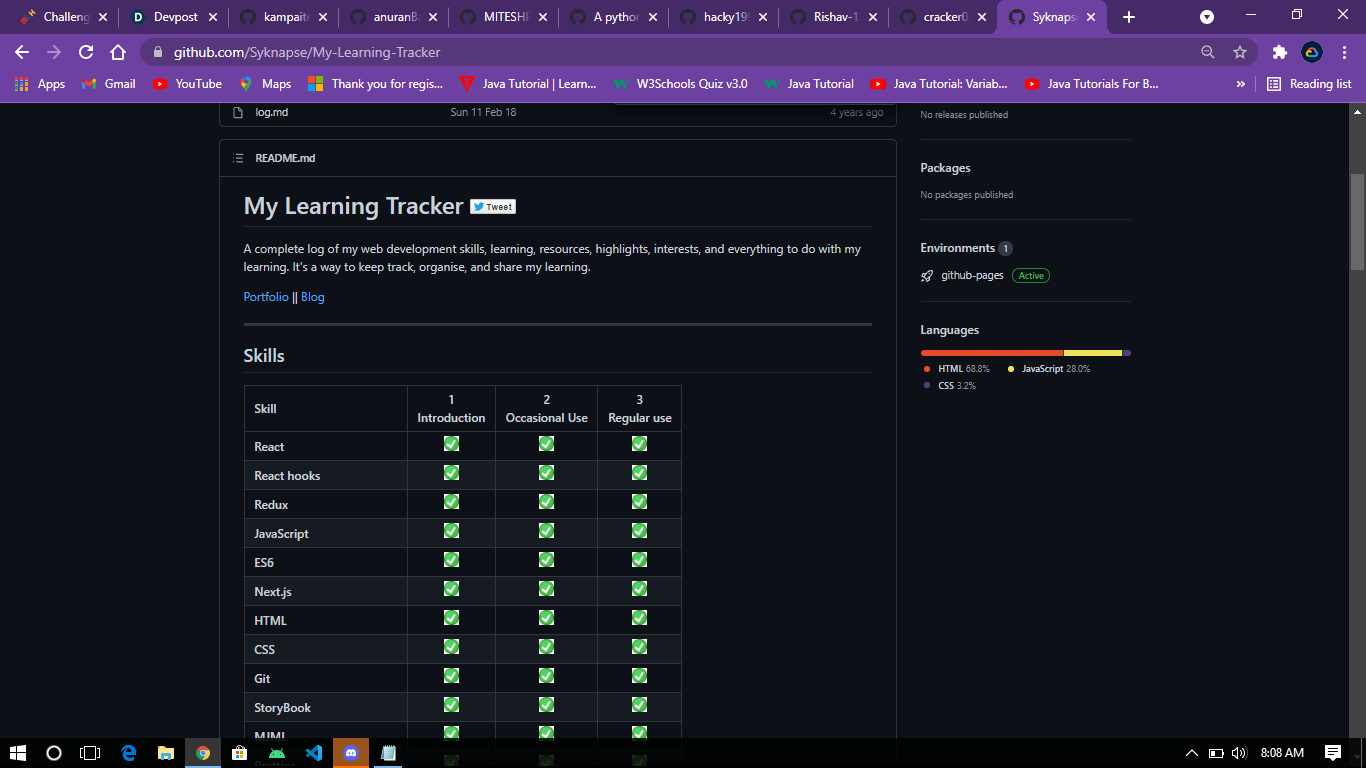Click the HTML Introduction check mark
This screenshot has height=768, width=1366.
(451, 617)
